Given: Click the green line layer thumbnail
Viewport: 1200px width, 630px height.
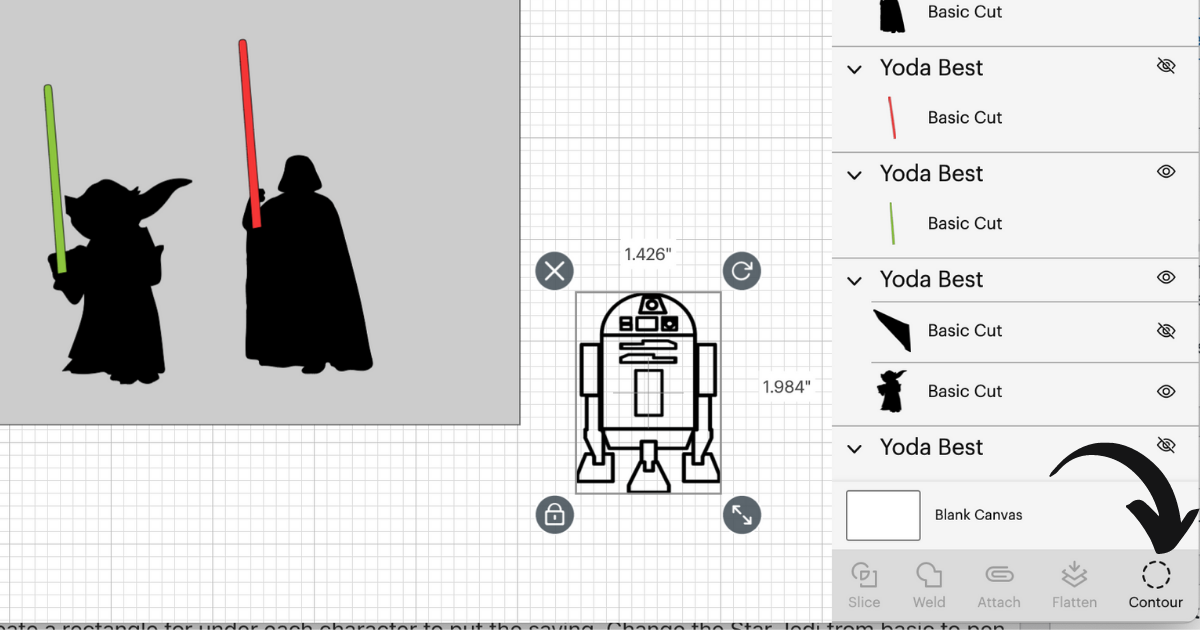Looking at the screenshot, I should coord(892,223).
